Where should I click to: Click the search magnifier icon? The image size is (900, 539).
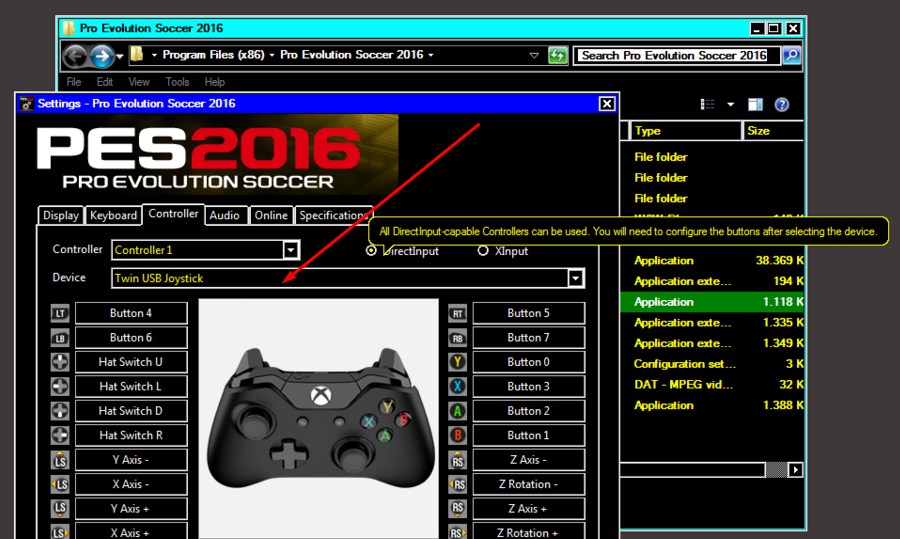pos(792,55)
